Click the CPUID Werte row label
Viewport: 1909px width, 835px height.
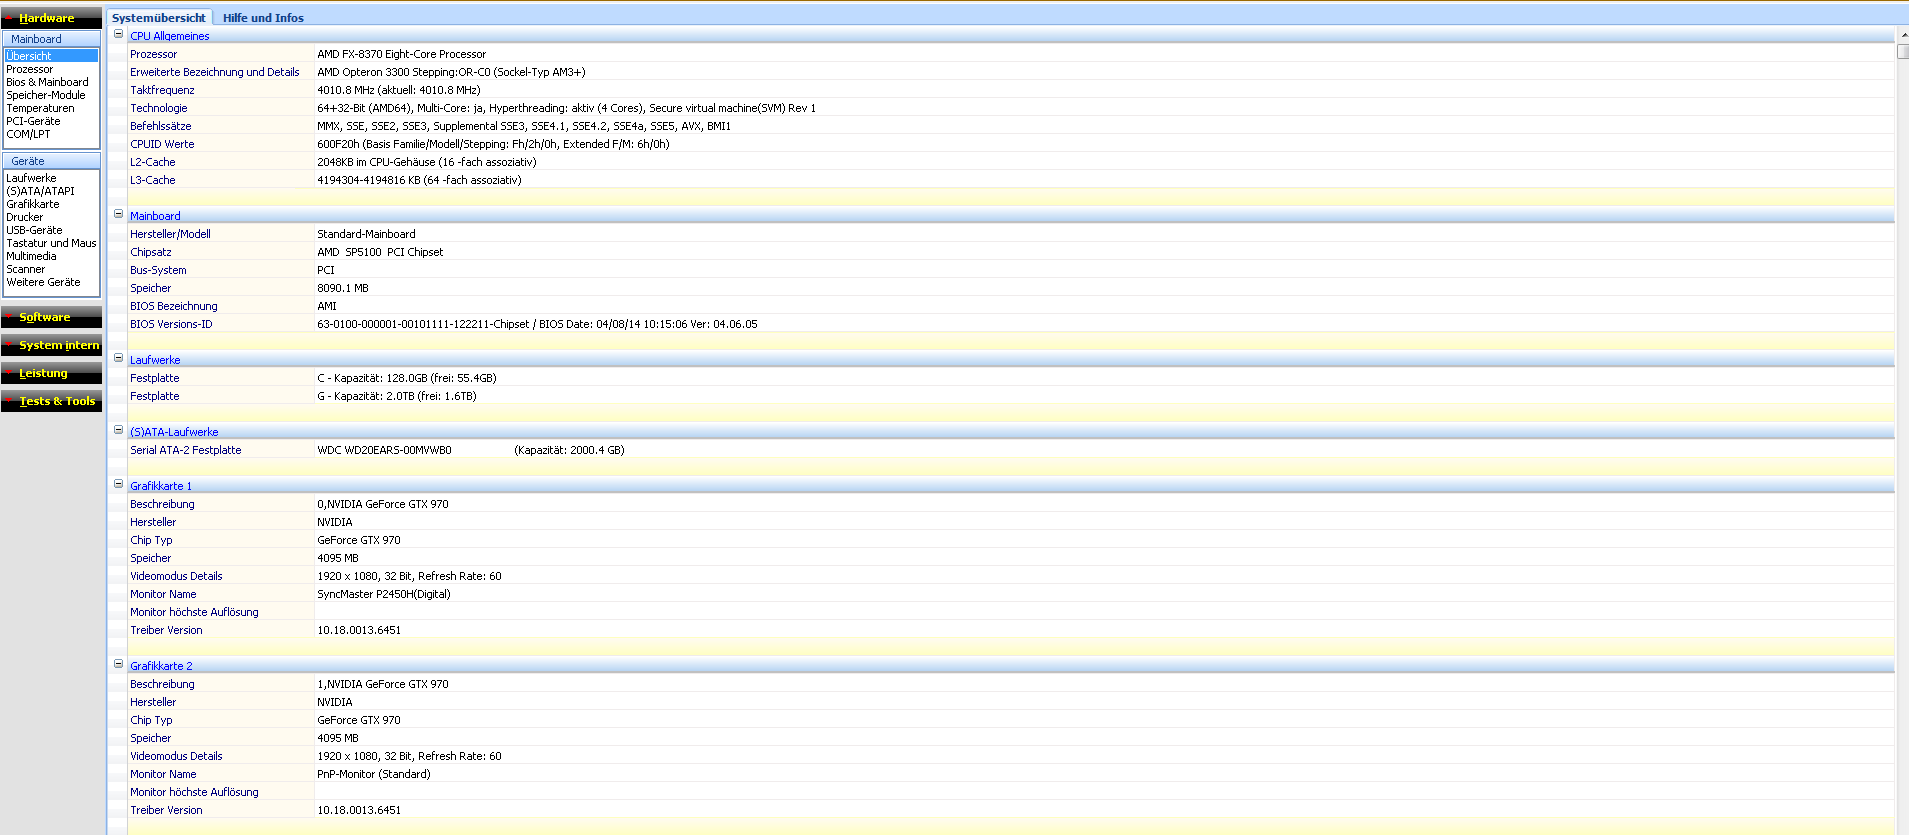coord(162,144)
